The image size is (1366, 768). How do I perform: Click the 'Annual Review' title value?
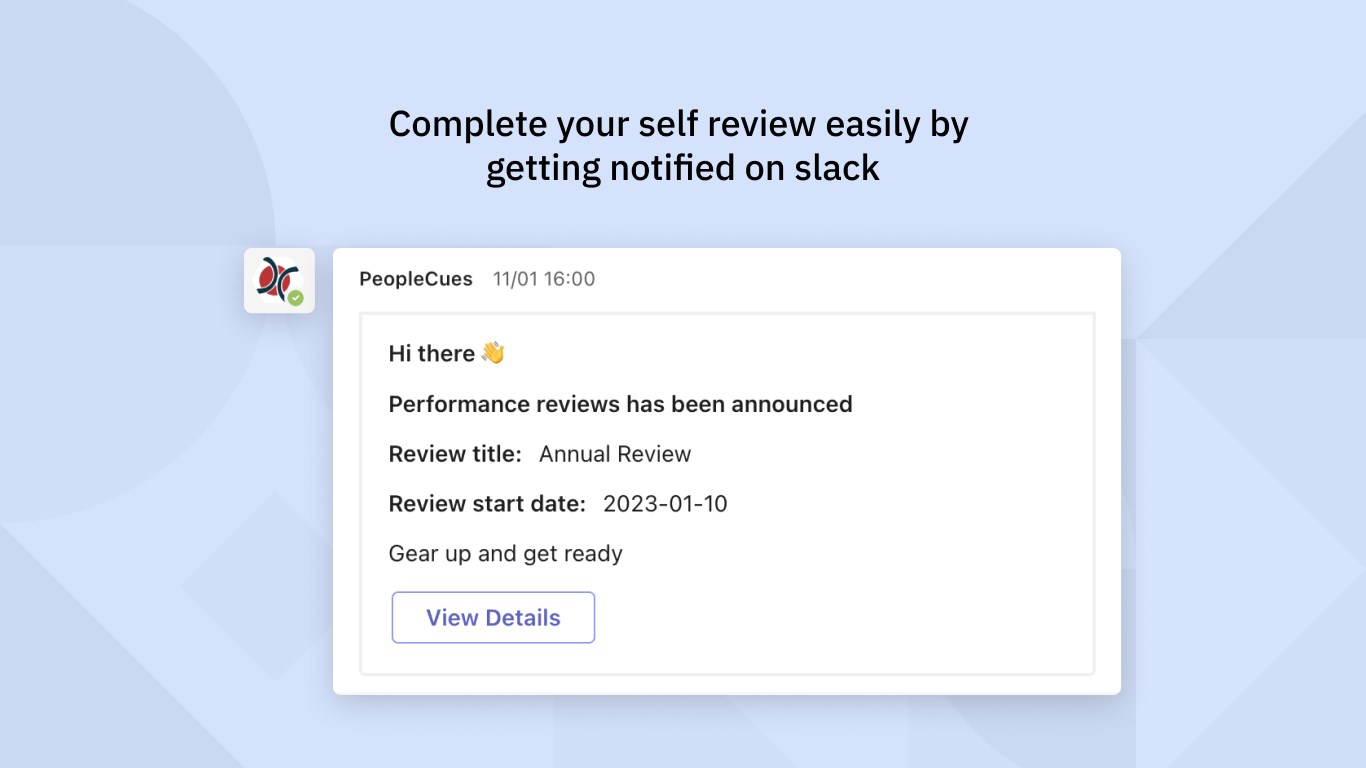coord(615,454)
